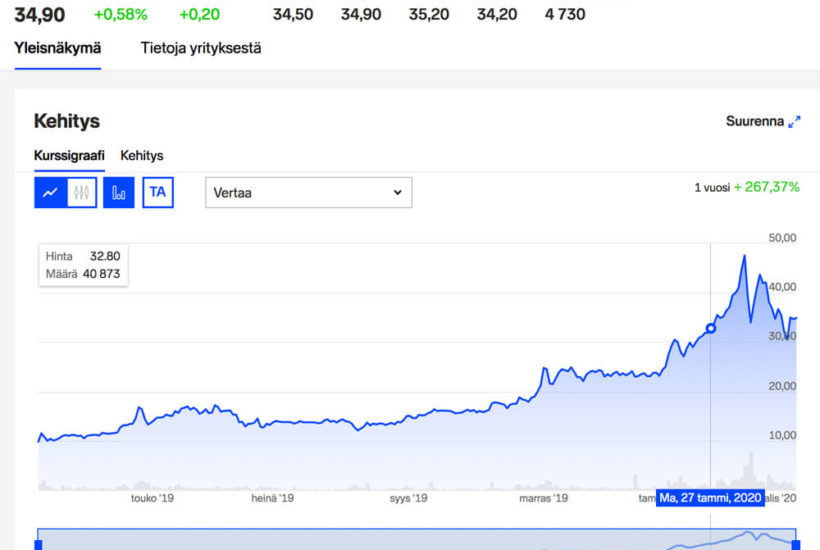Click the right range slider handle

[796, 545]
